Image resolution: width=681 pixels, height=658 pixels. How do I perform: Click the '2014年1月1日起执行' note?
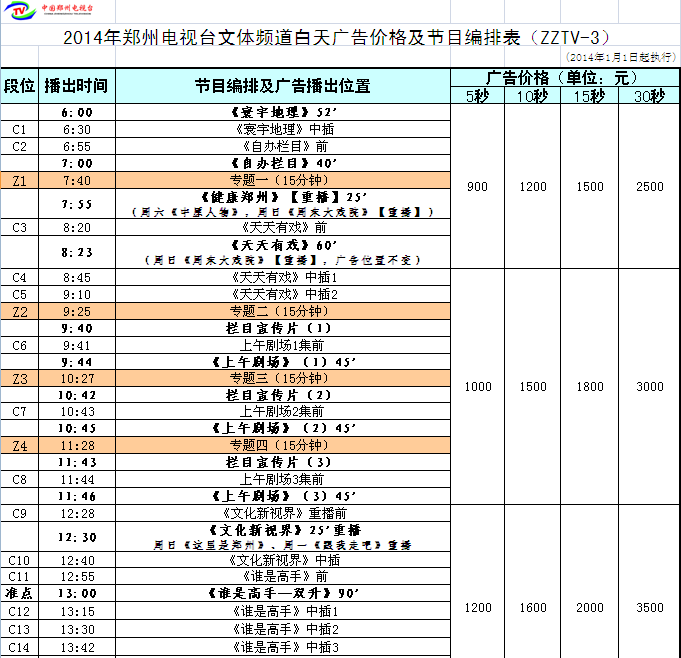tap(621, 57)
